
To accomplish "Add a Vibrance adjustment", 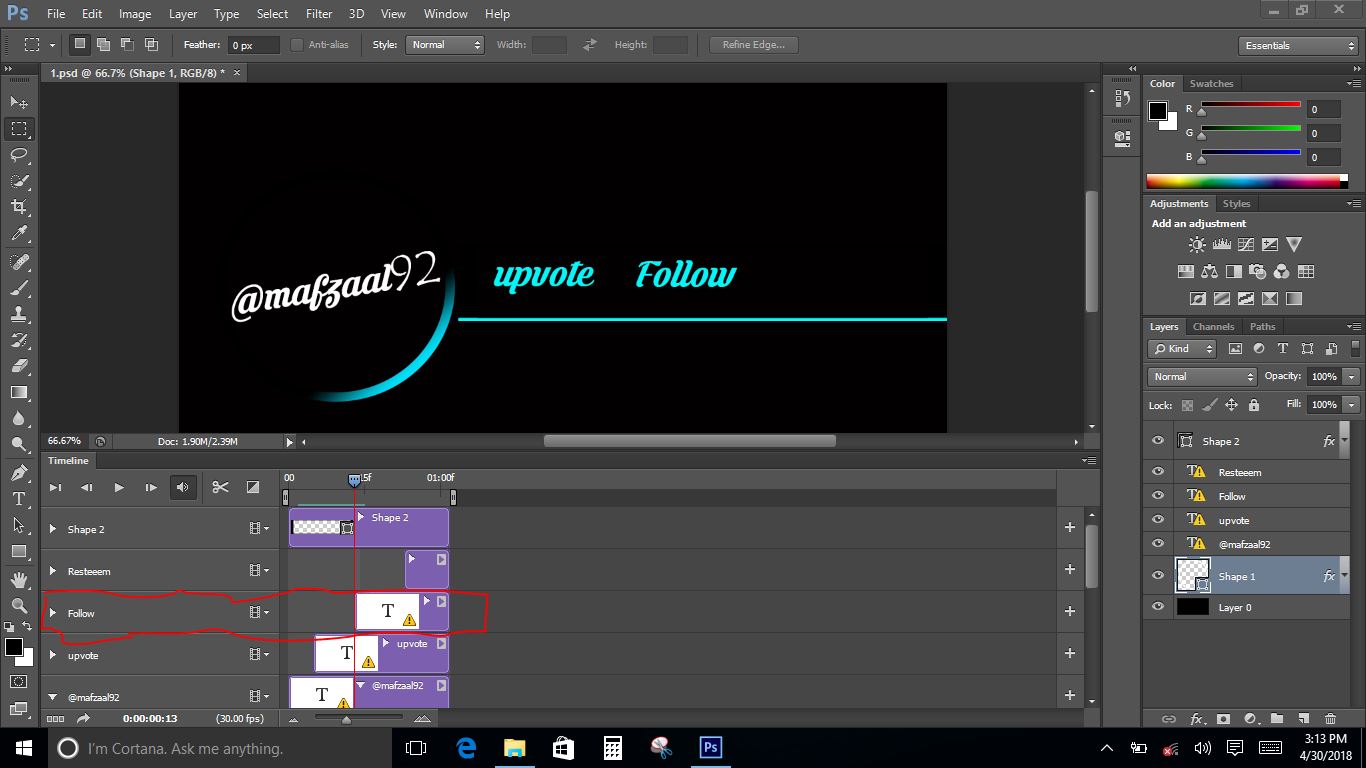I will pyautogui.click(x=1294, y=244).
